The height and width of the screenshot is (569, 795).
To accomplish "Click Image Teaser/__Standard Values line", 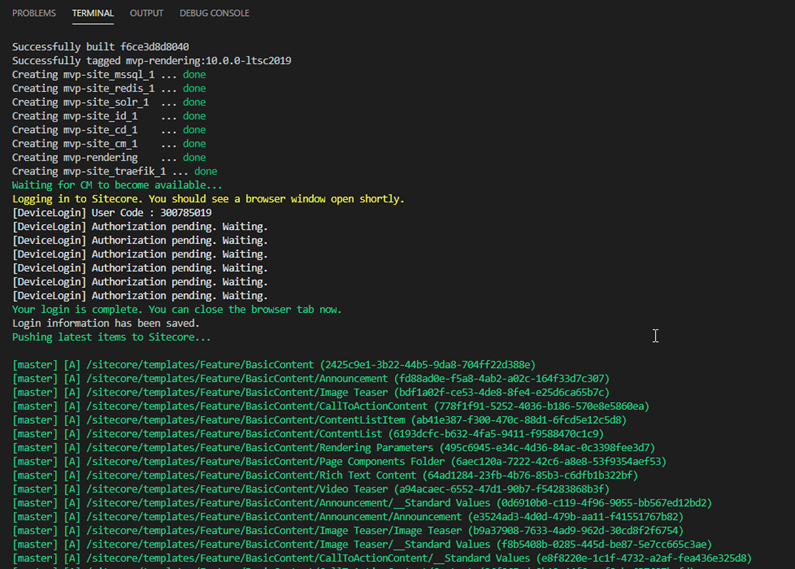I will click(x=362, y=545).
